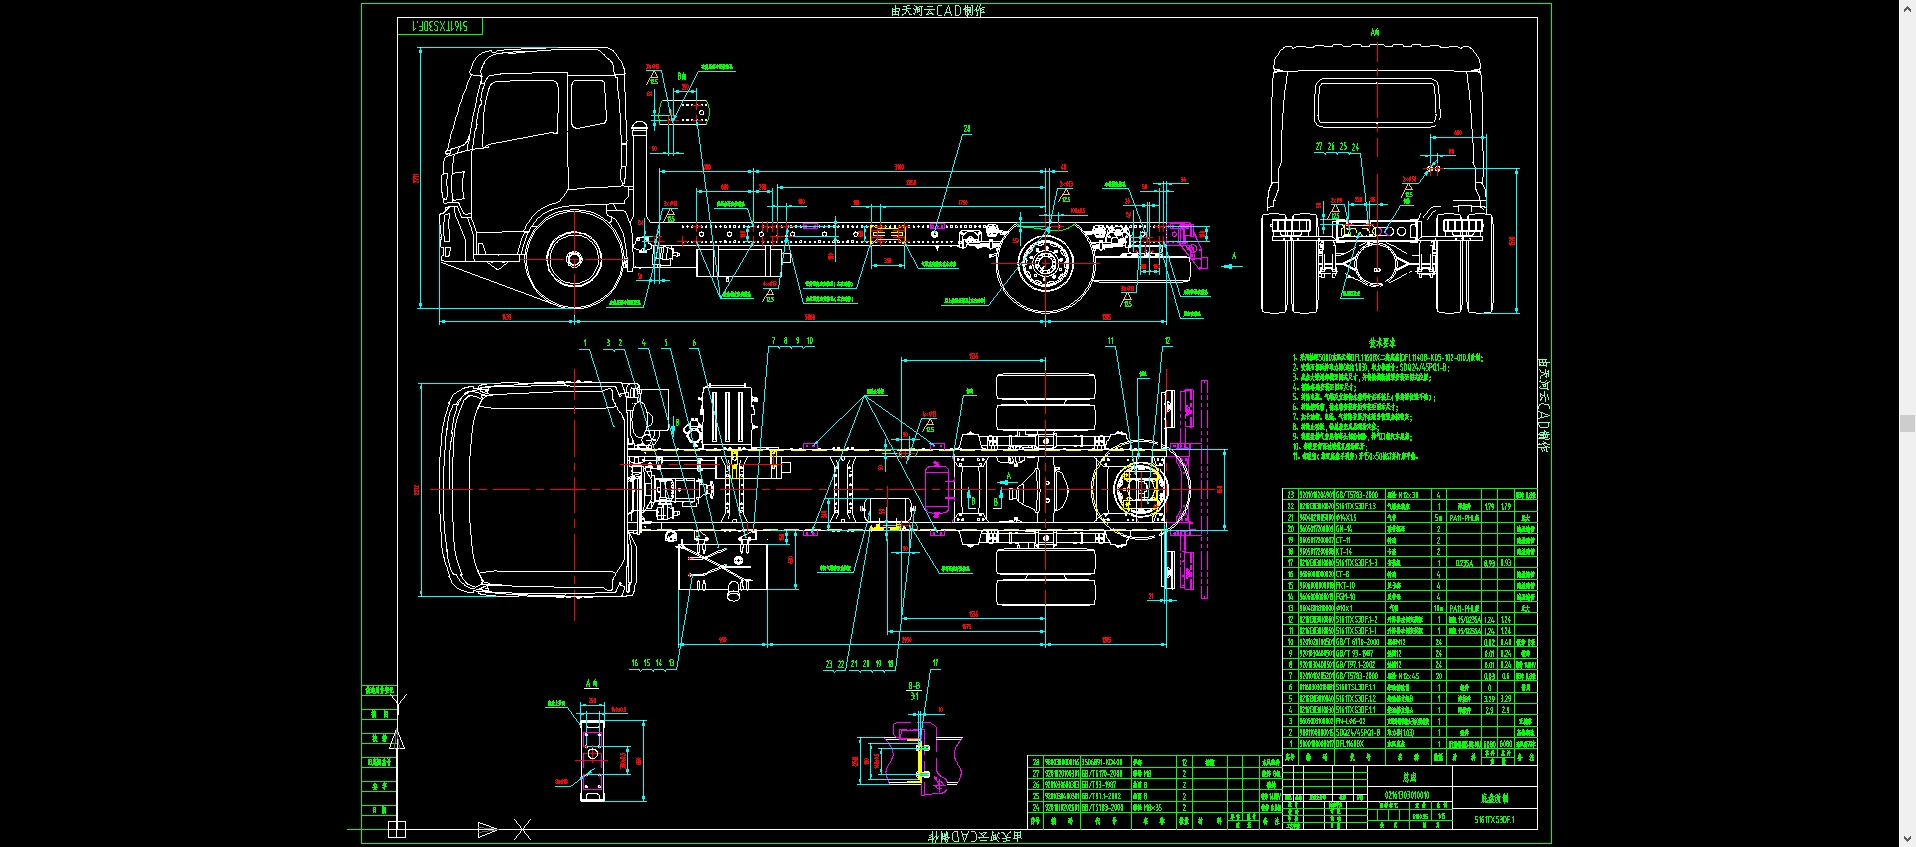Click GB/T 93-1987 in parts row 9
The image size is (1916, 847).
point(1354,654)
